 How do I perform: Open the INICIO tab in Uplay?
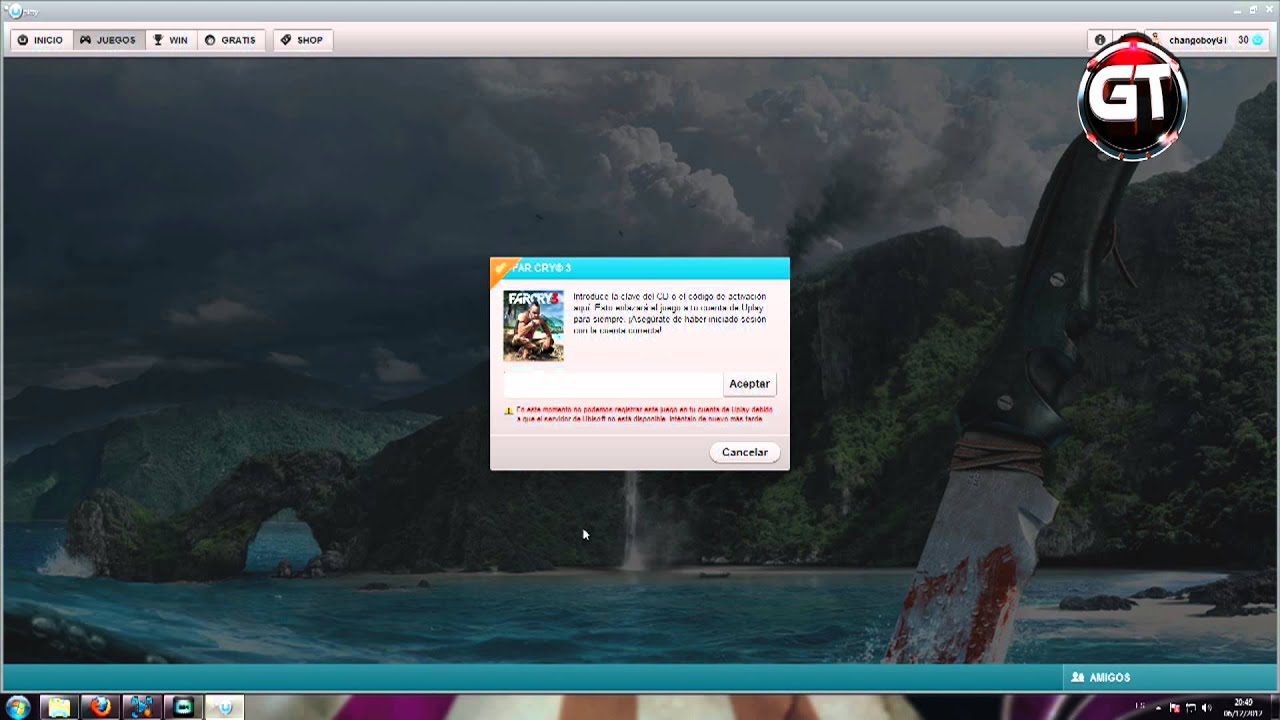(41, 40)
